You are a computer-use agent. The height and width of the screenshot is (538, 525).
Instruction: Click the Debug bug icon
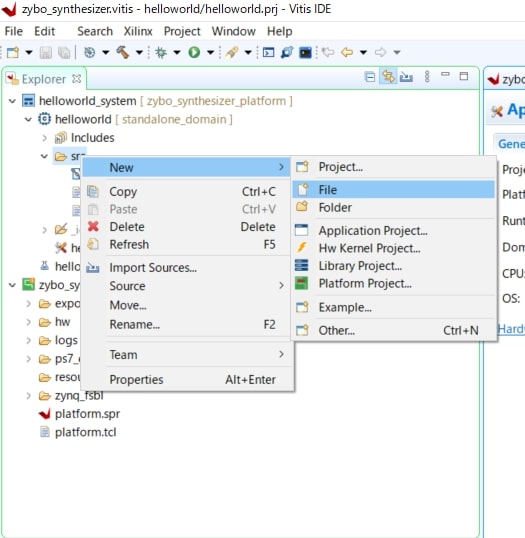coord(161,52)
